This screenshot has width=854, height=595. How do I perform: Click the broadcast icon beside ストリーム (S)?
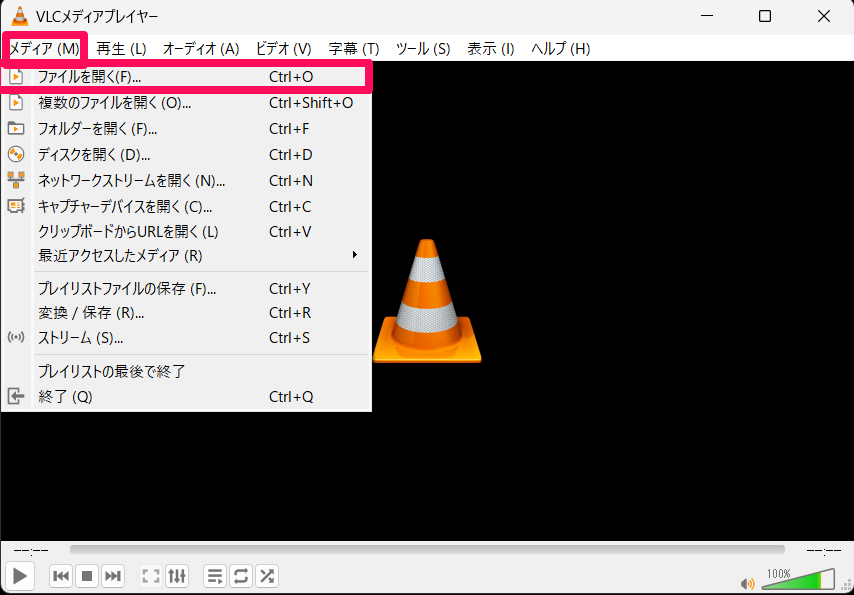(16, 337)
